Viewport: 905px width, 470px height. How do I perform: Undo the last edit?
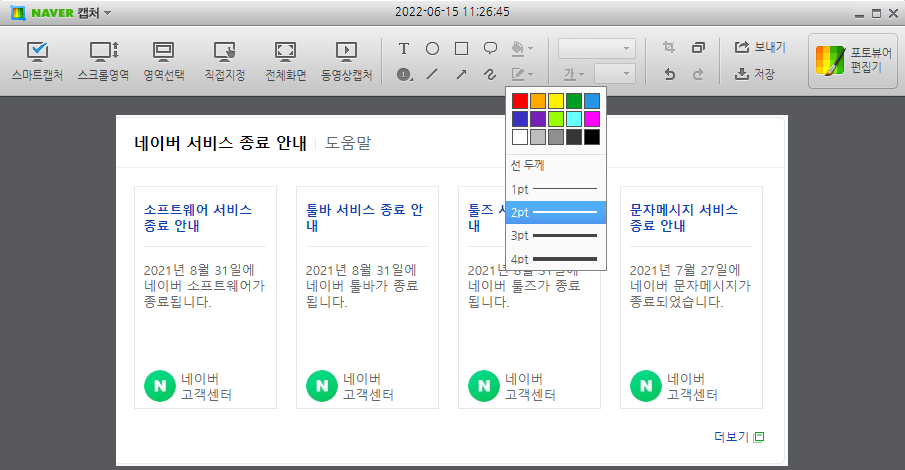tap(670, 74)
